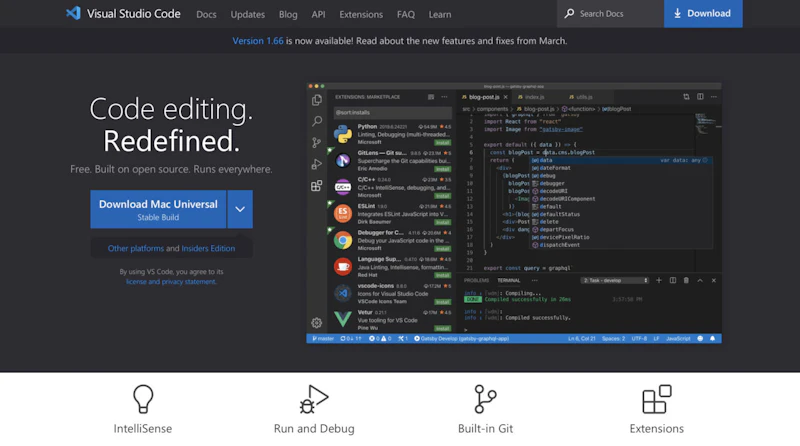Kill the terminal with the trash icon
The height and width of the screenshot is (446, 800).
[x=686, y=280]
